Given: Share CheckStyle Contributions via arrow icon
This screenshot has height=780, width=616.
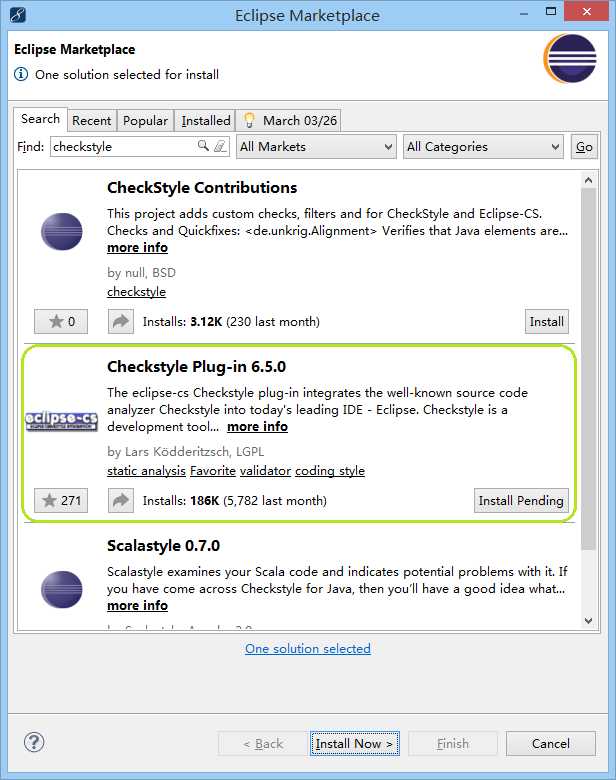Looking at the screenshot, I should (x=121, y=321).
